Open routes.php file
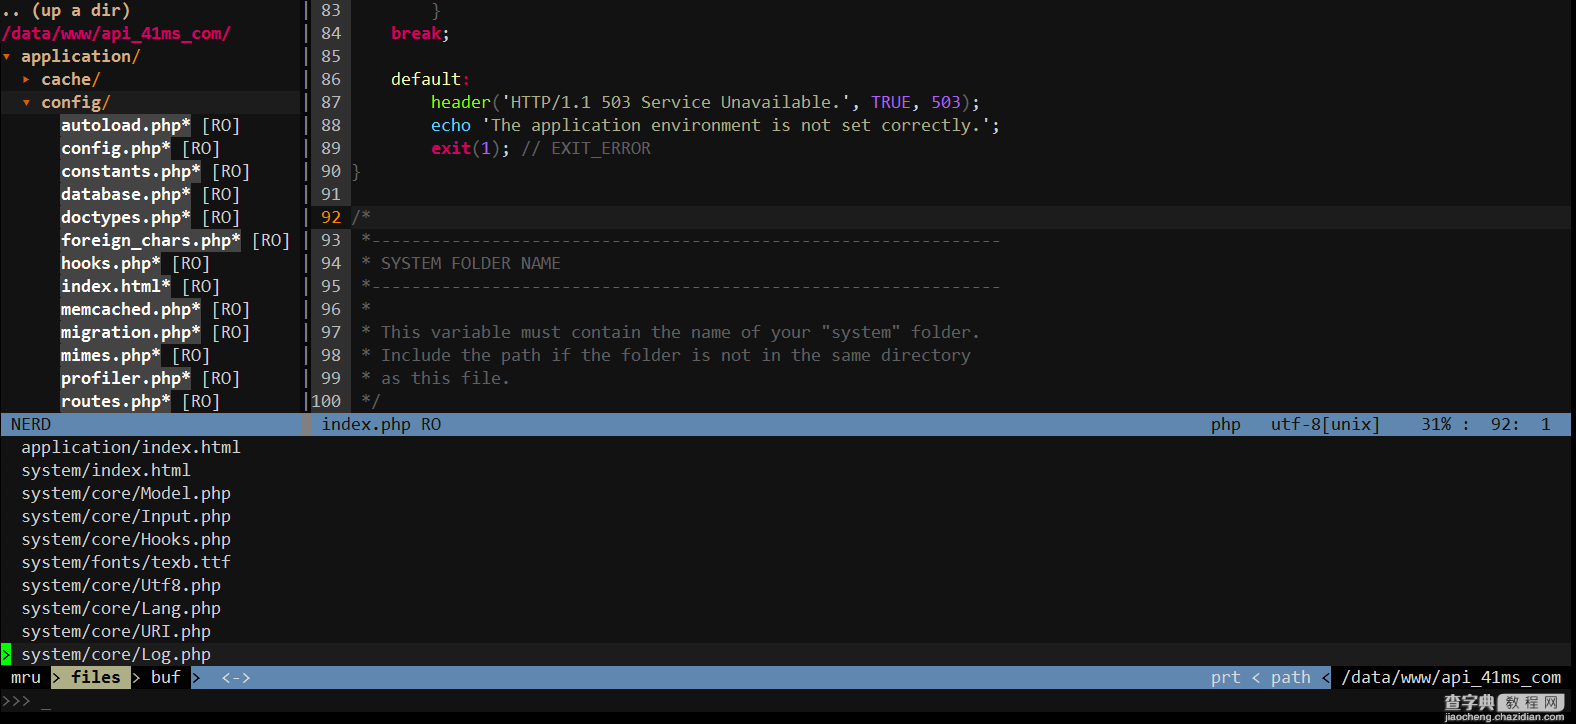This screenshot has height=724, width=1576. click(115, 402)
